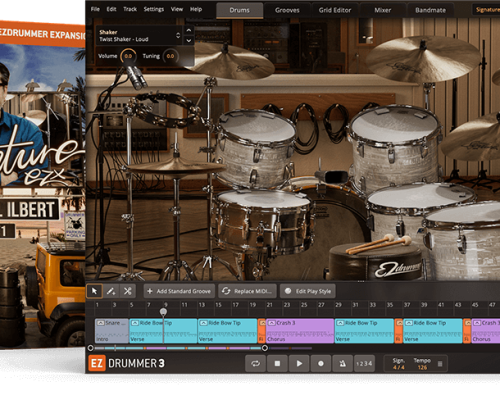Adjust the Volume knob
The image size is (500, 400).
128,56
